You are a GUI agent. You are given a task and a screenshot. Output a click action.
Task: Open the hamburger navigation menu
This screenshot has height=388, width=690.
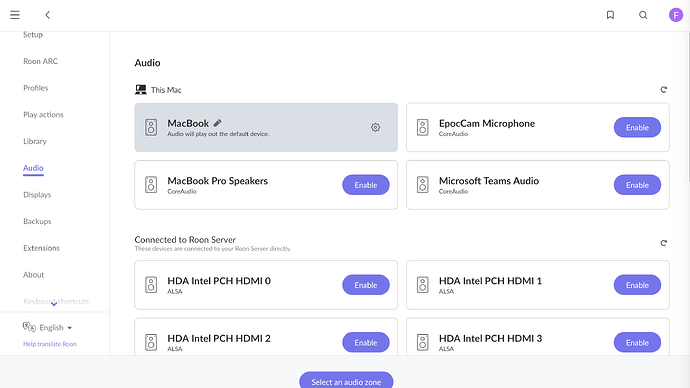[15, 15]
